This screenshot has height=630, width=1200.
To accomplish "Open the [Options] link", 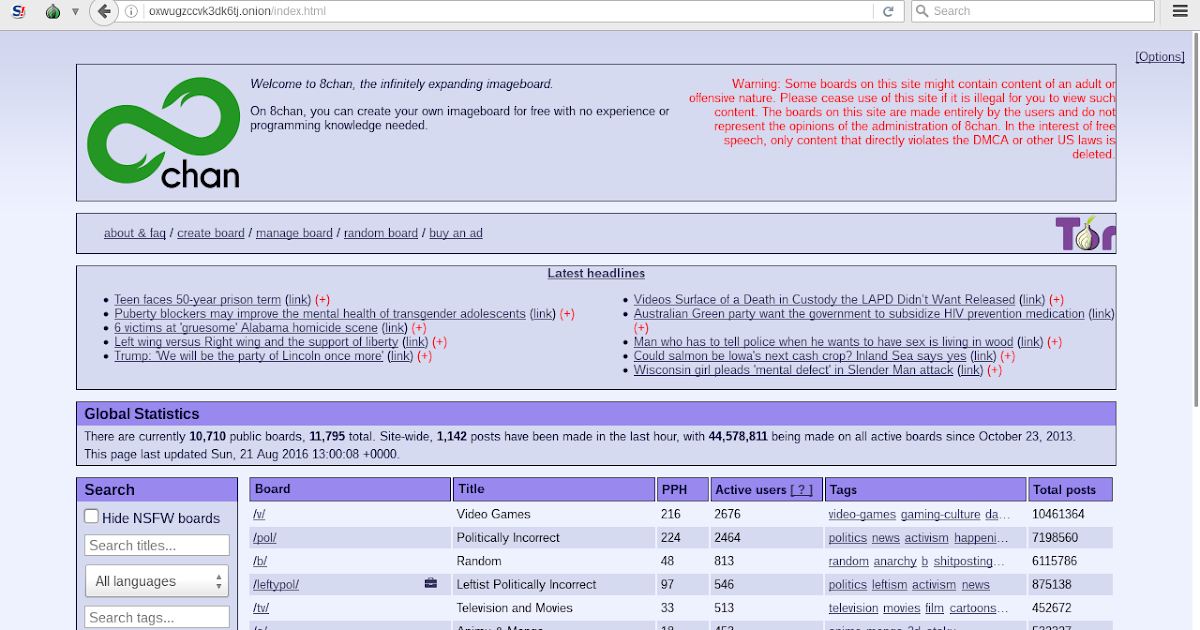I will pyautogui.click(x=1160, y=57).
